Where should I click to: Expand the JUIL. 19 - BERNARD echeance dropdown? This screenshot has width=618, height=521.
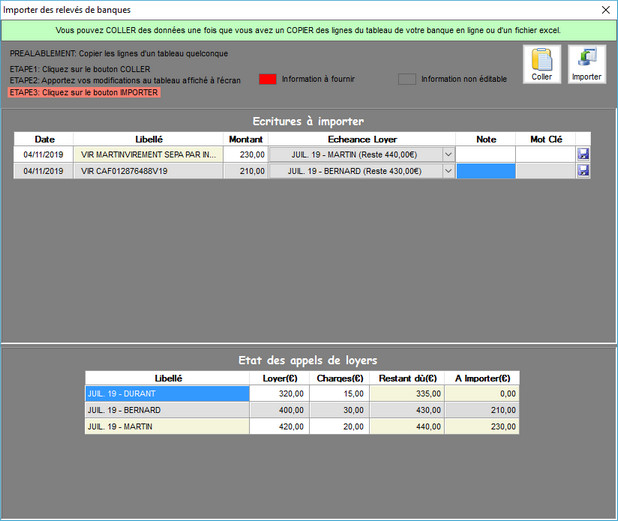coord(448,171)
